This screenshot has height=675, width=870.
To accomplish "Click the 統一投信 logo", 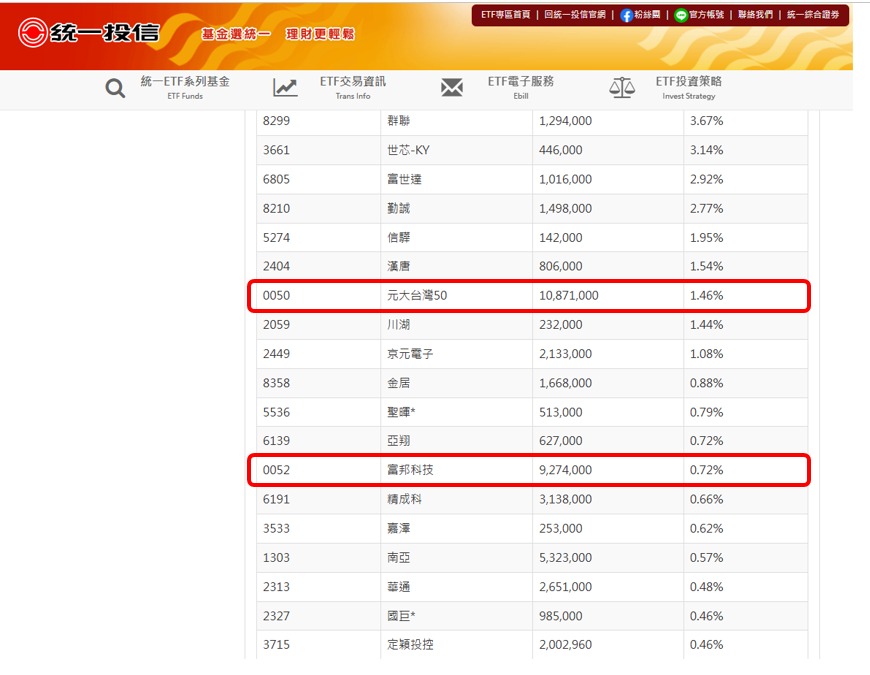I will [89, 32].
